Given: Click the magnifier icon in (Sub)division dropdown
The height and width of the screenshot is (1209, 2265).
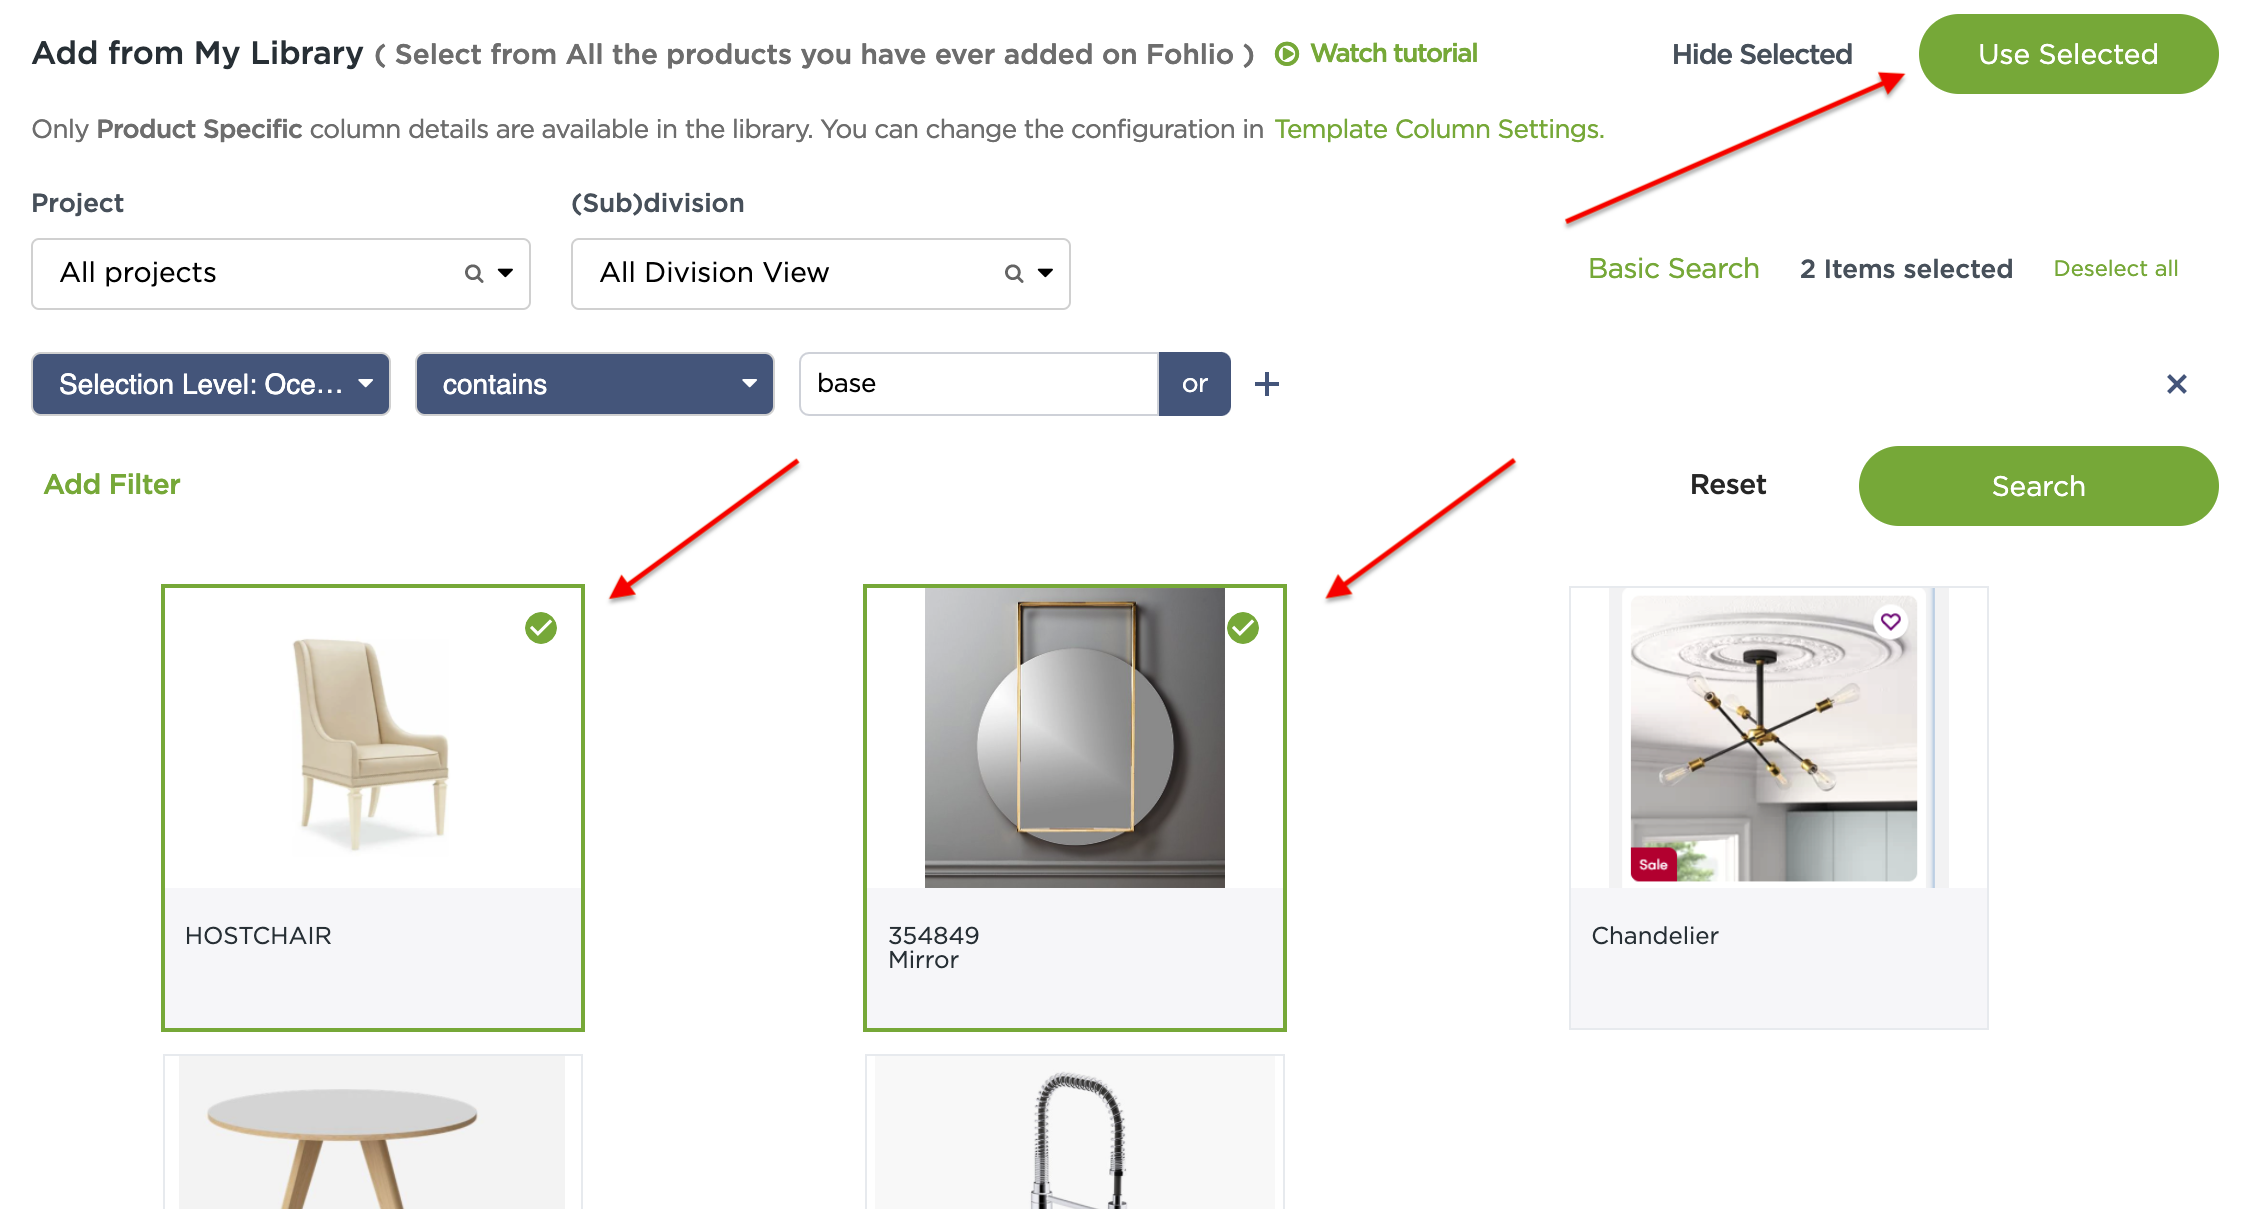Looking at the screenshot, I should tap(1013, 273).
